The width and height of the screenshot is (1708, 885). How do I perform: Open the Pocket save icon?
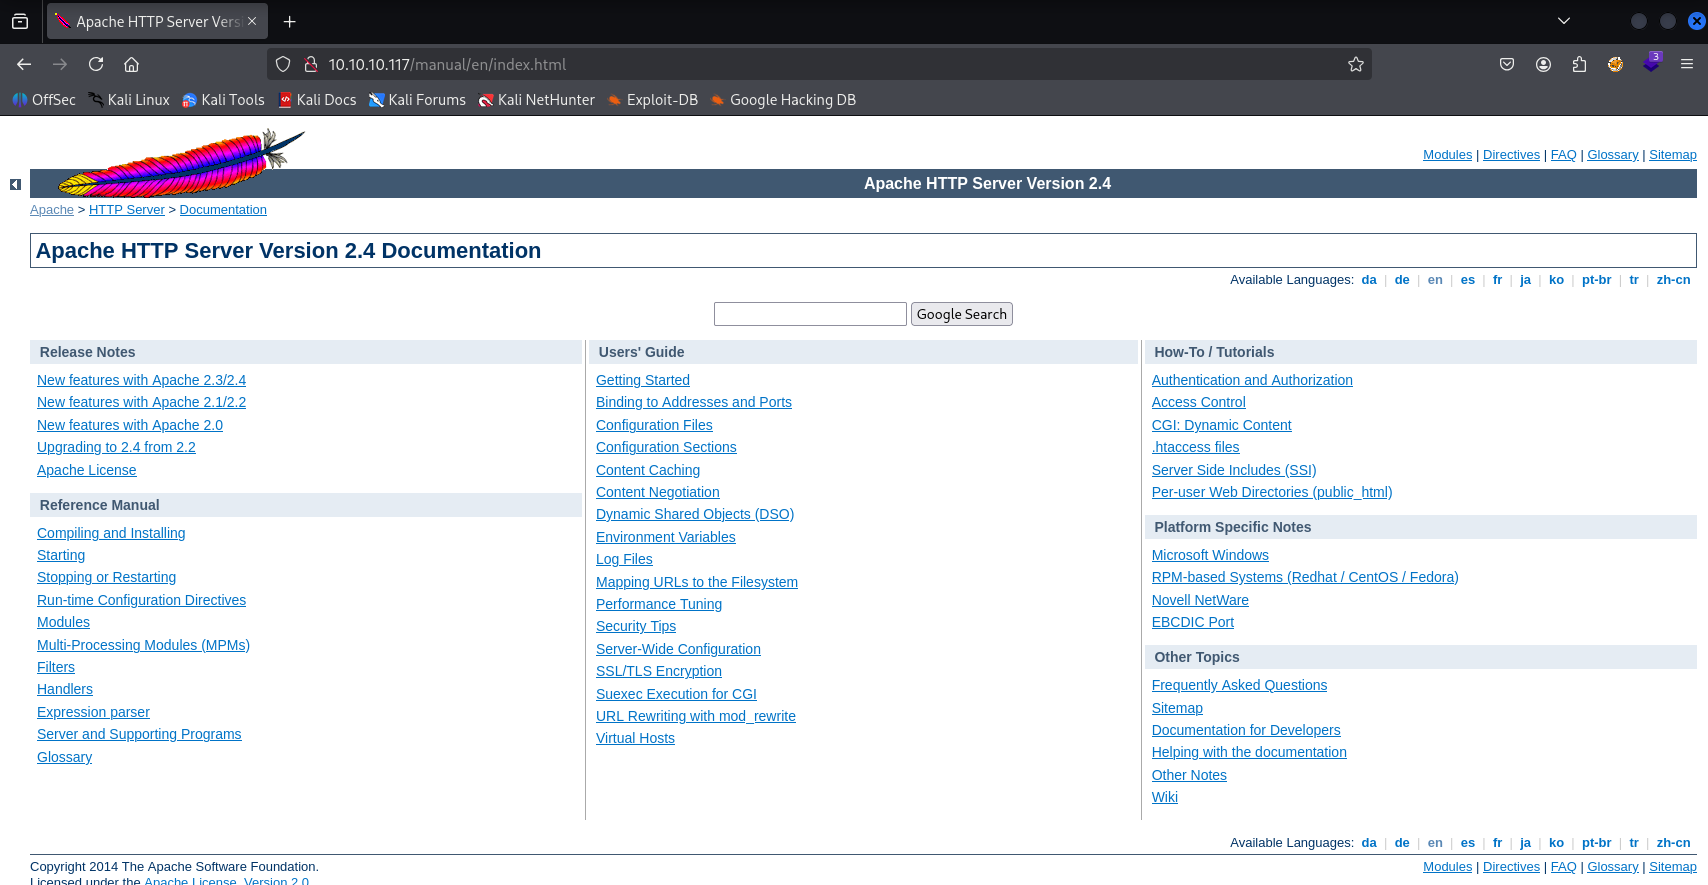pyautogui.click(x=1507, y=64)
